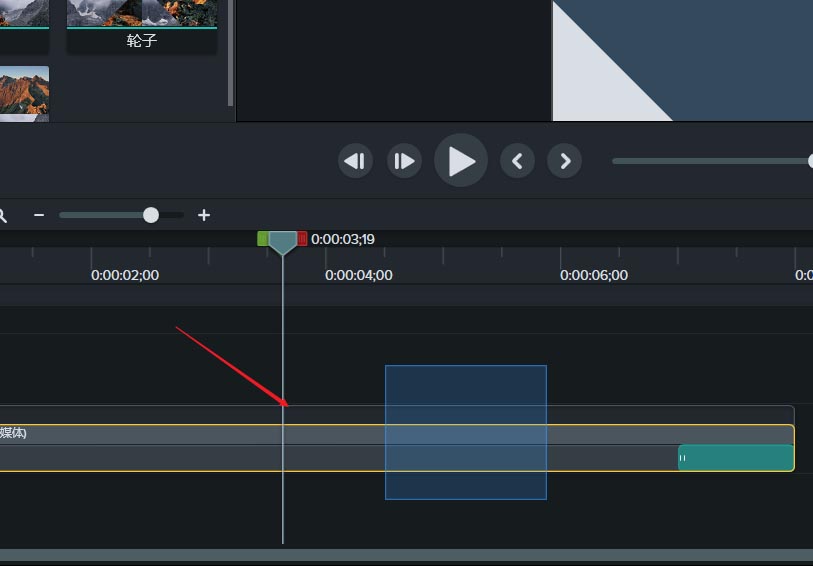The width and height of the screenshot is (813, 566).
Task: Step back one frame
Action: [355, 161]
